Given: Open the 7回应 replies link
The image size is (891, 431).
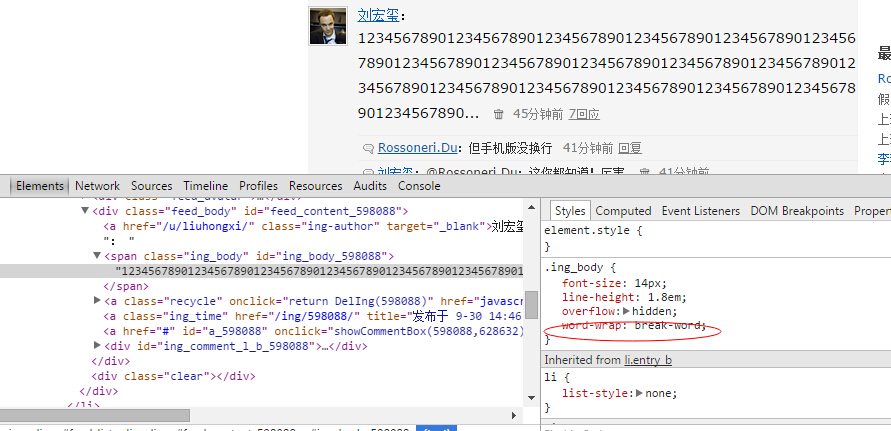Looking at the screenshot, I should tap(584, 114).
